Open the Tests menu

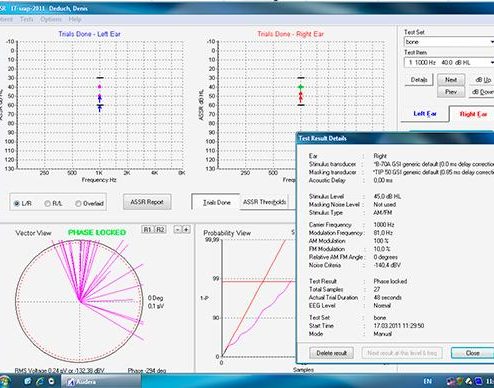point(26,19)
